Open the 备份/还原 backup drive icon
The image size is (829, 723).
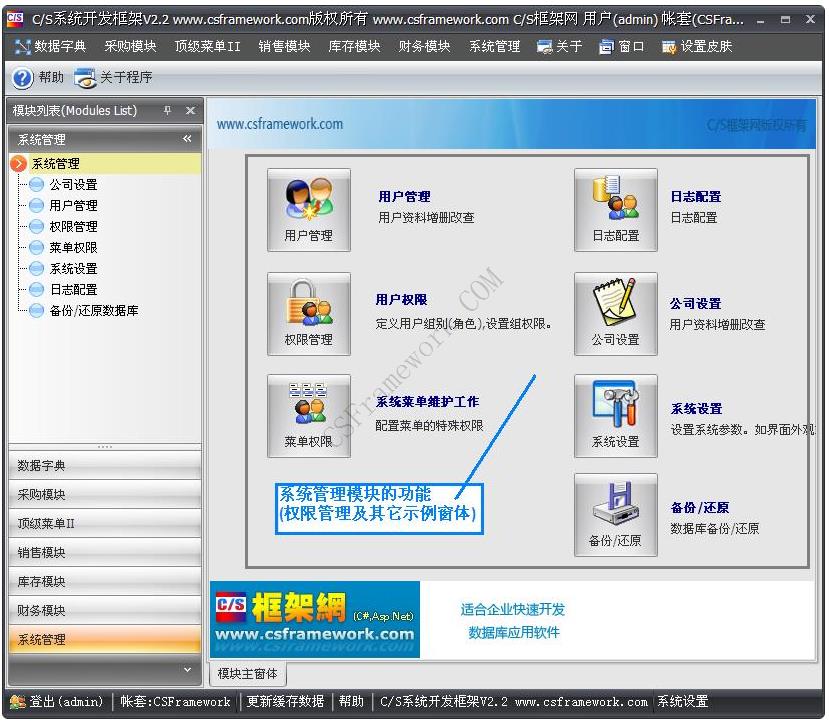point(614,515)
